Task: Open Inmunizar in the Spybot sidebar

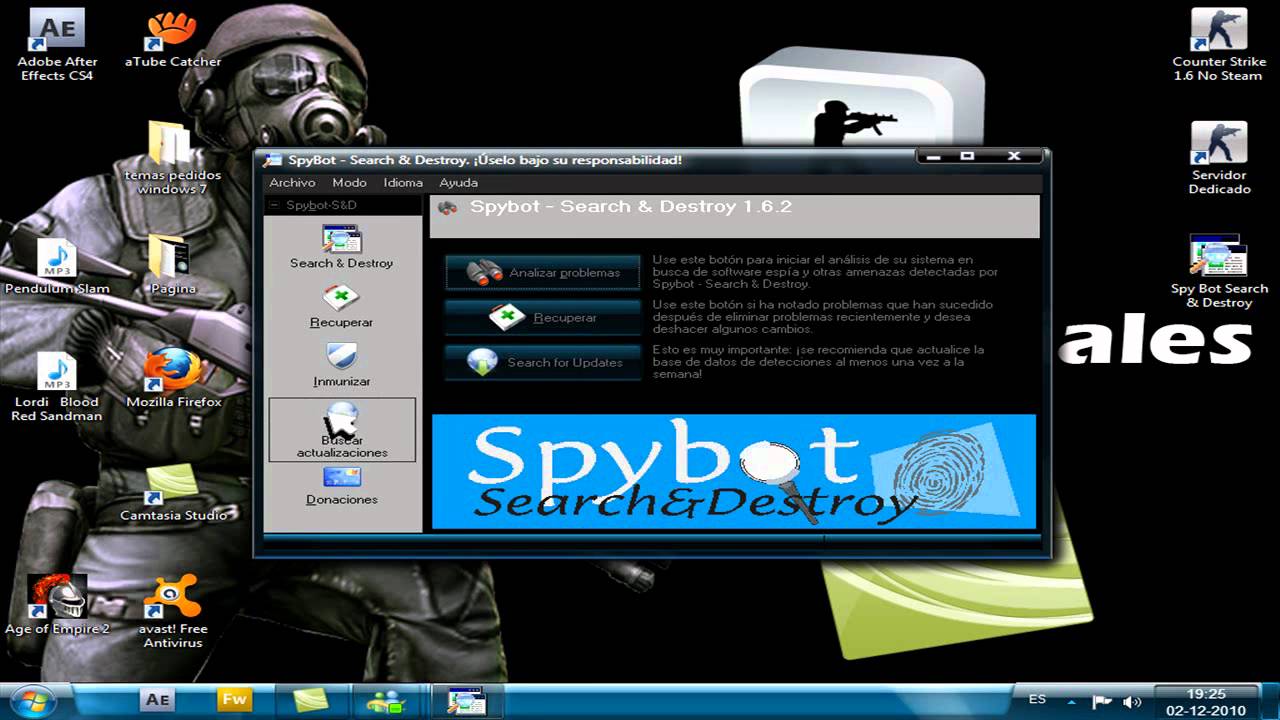Action: pos(342,365)
